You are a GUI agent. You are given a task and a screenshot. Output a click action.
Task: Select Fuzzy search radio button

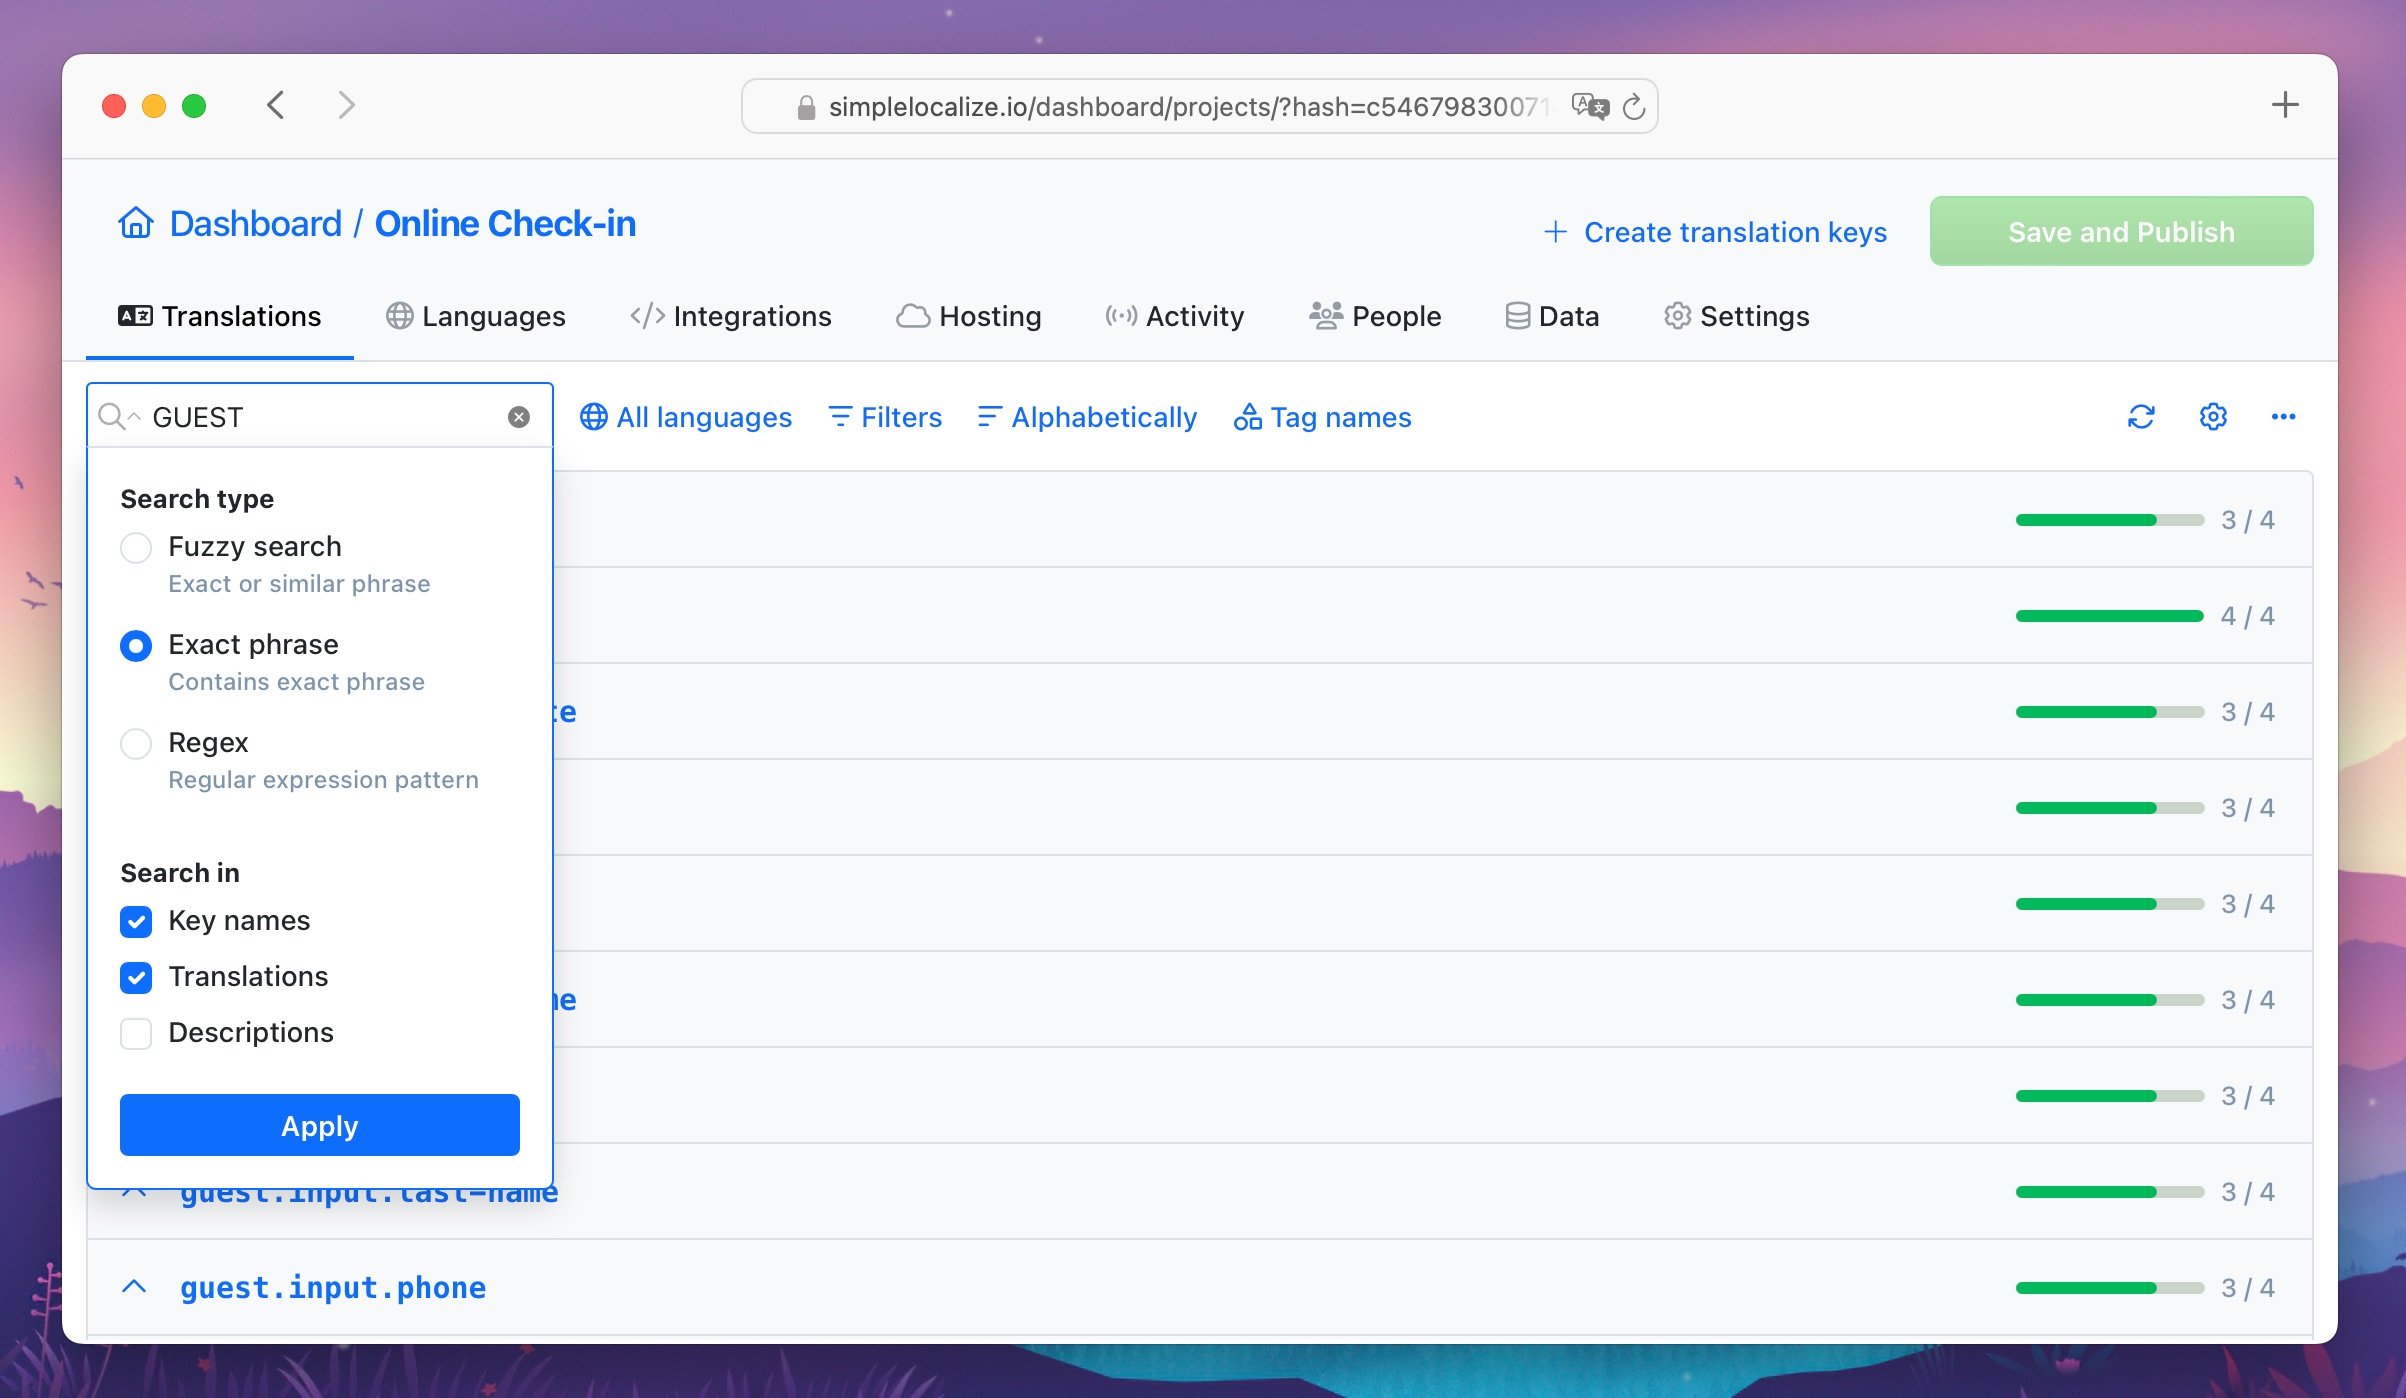(x=136, y=546)
